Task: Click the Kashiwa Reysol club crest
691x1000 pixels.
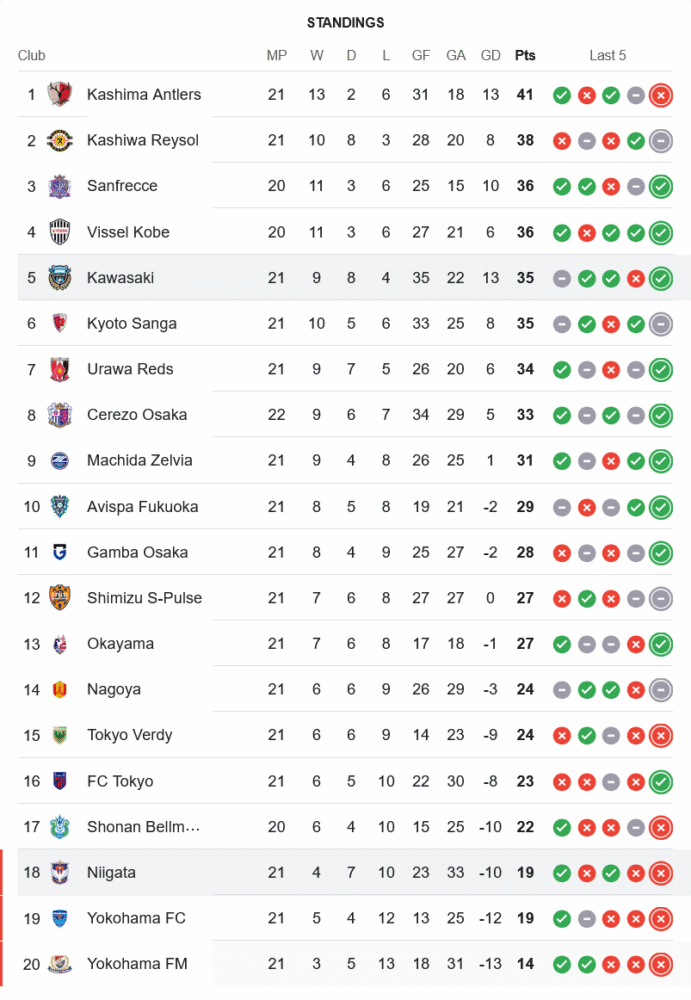Action: (x=60, y=141)
